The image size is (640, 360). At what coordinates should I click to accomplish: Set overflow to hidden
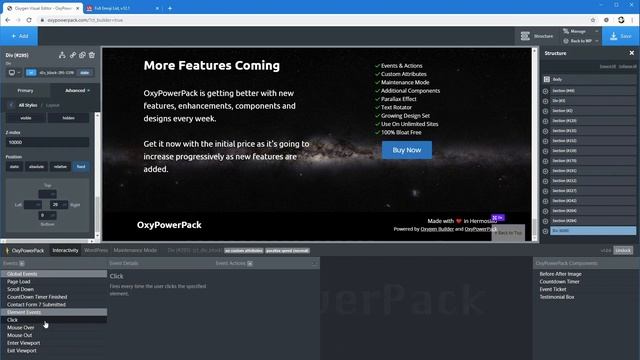68,118
